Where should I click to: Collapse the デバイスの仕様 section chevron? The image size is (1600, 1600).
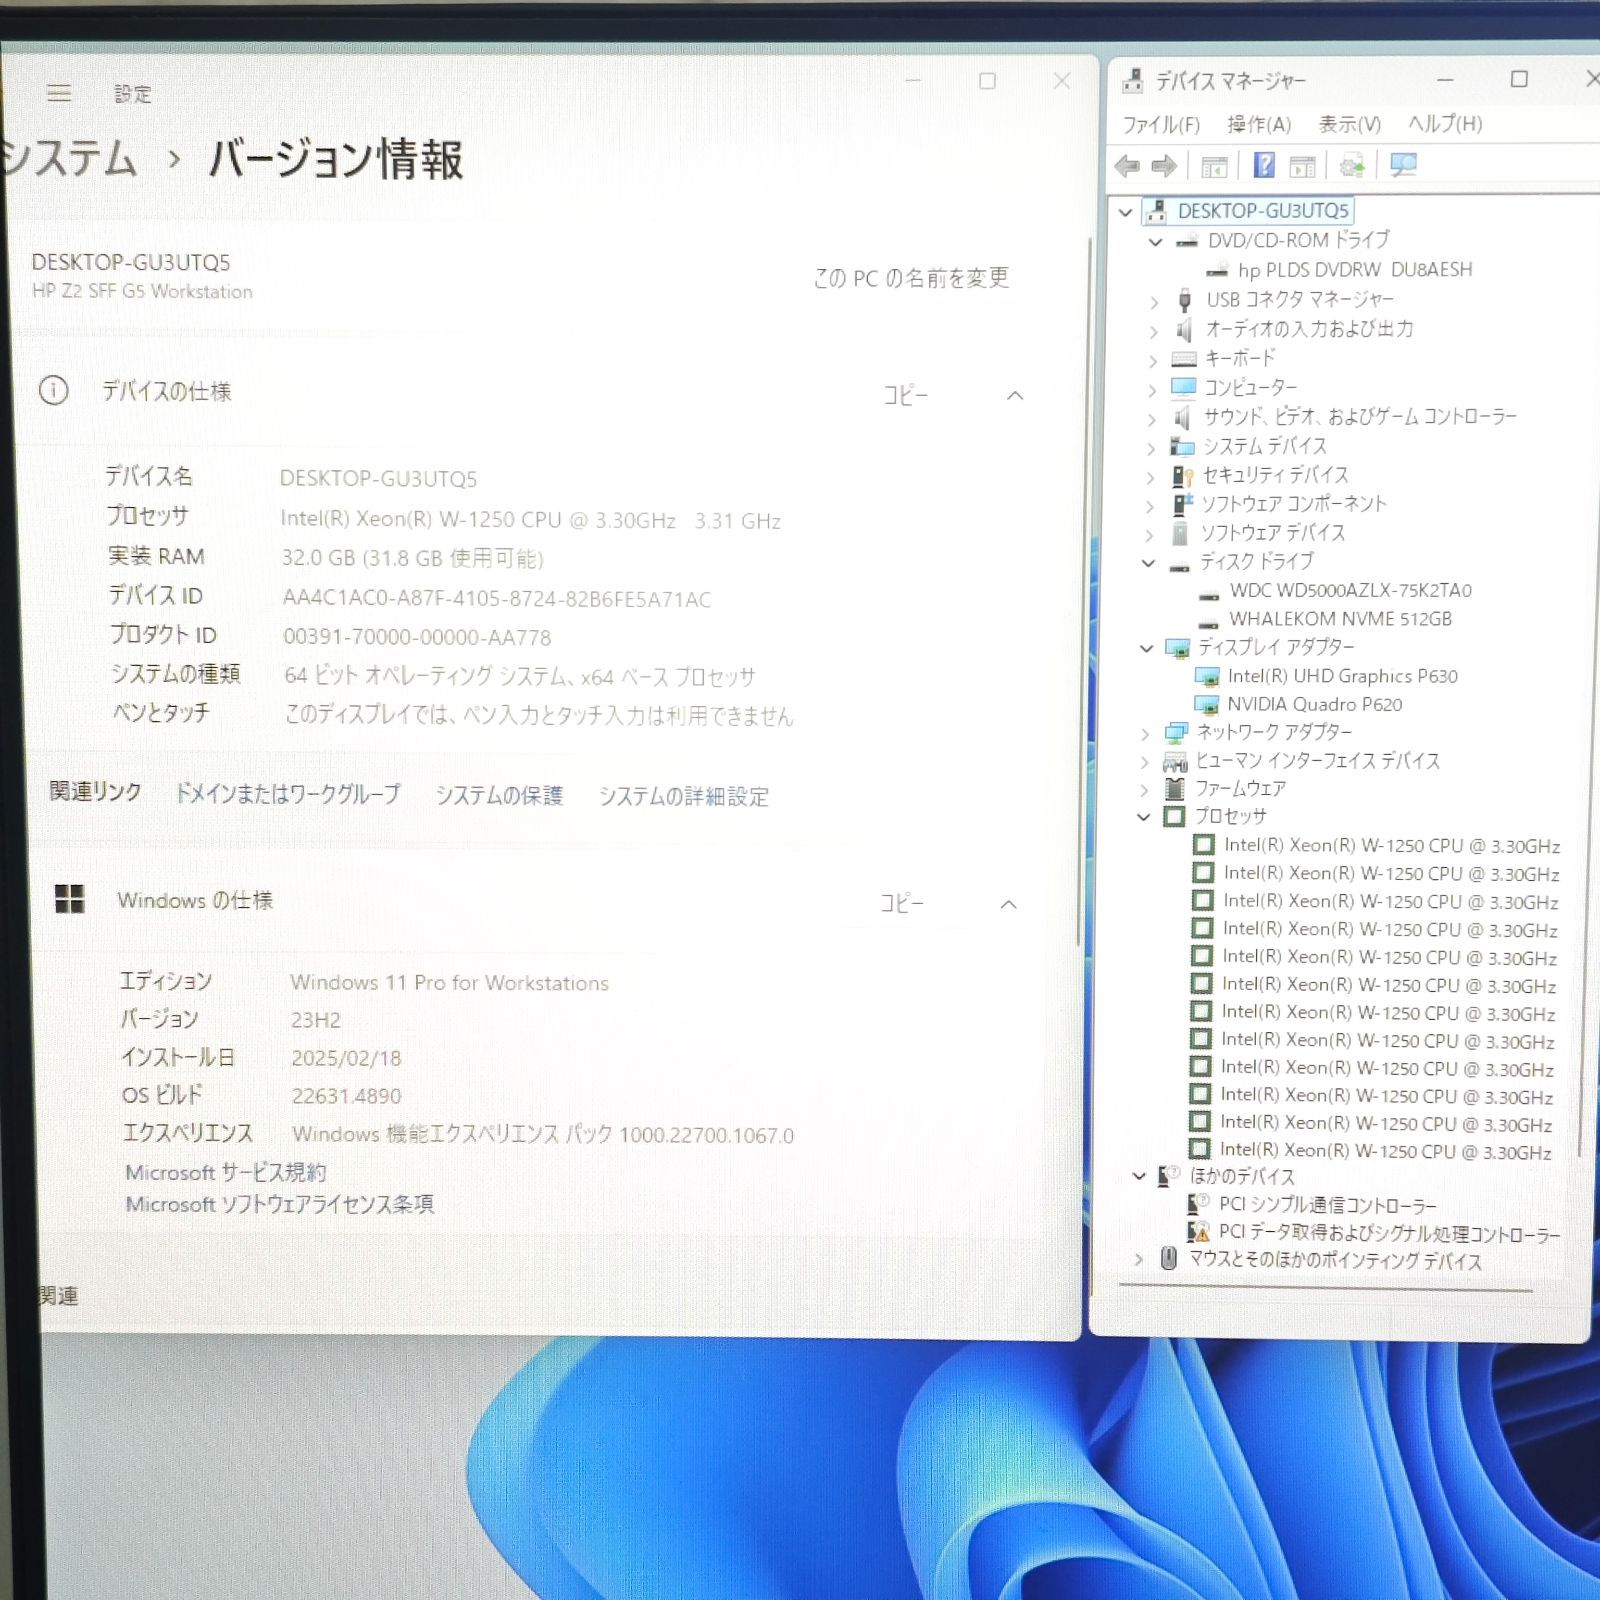[x=1015, y=396]
